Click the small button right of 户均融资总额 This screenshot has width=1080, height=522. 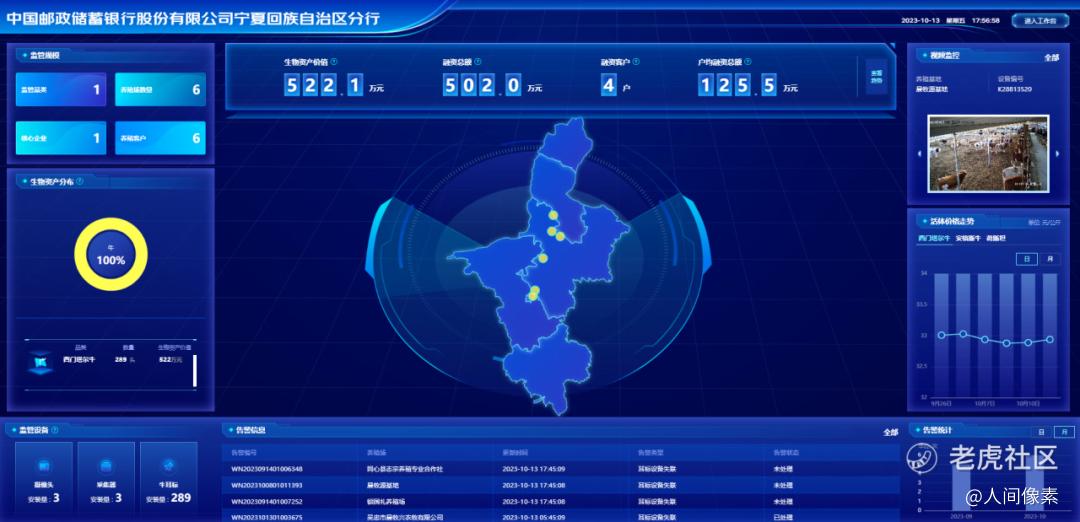pos(876,76)
